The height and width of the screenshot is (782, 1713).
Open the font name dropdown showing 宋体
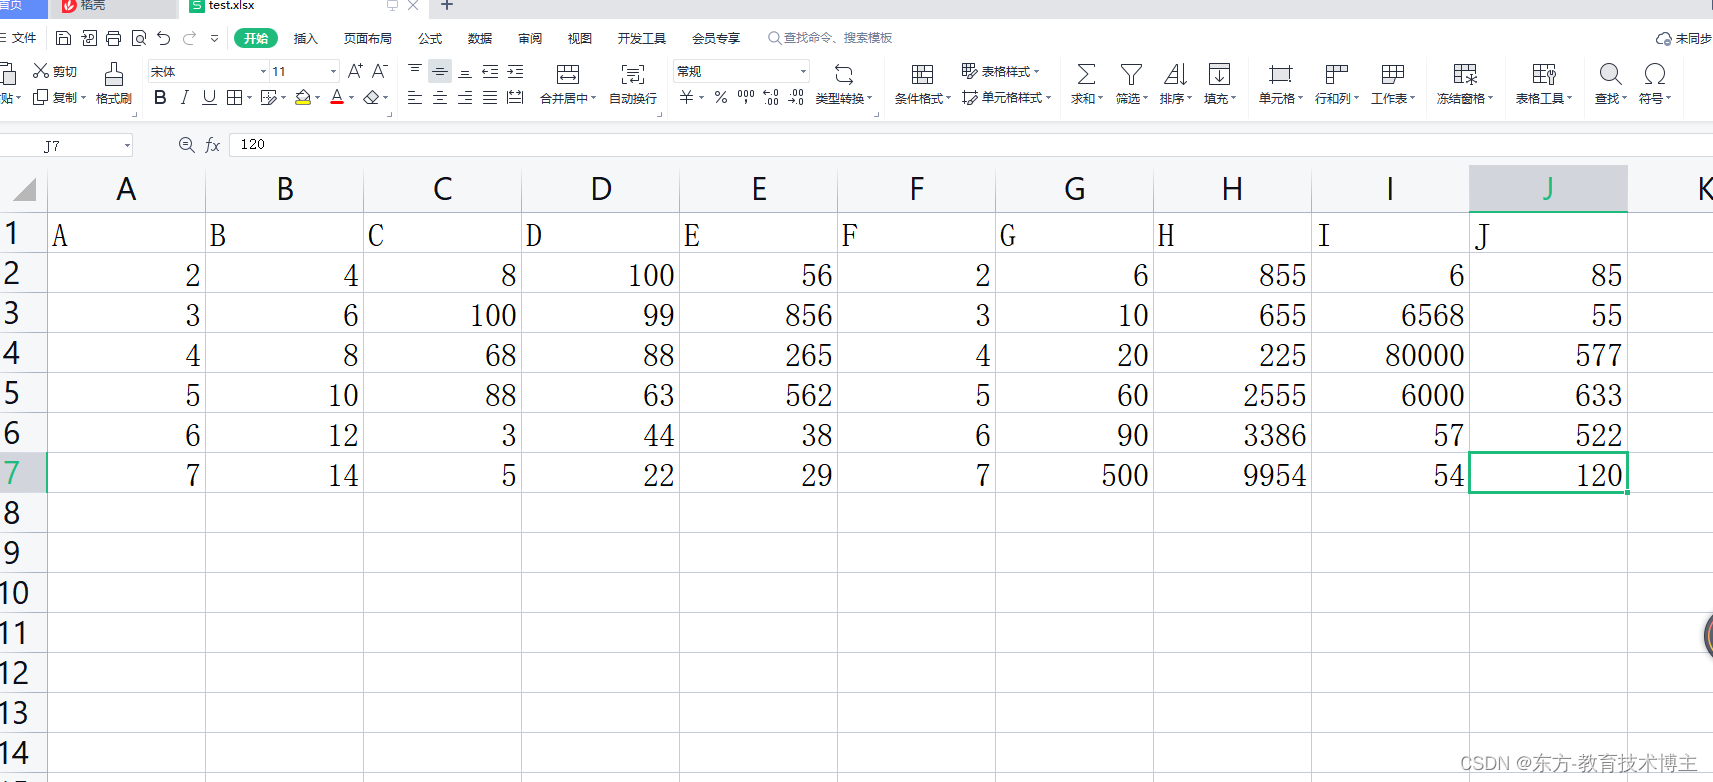pos(263,71)
